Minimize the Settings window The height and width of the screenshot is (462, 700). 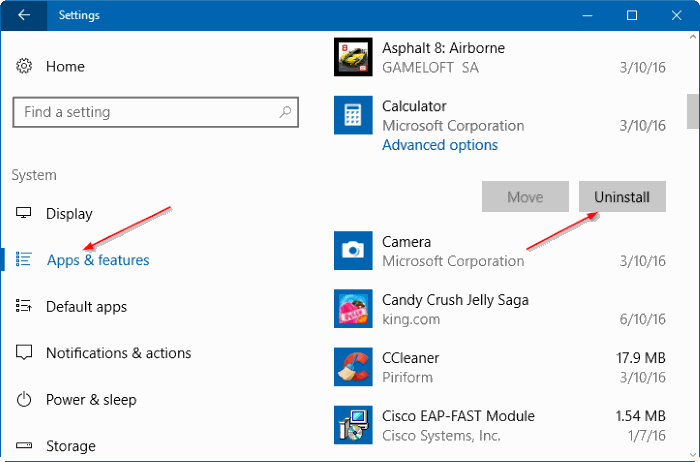(x=588, y=15)
